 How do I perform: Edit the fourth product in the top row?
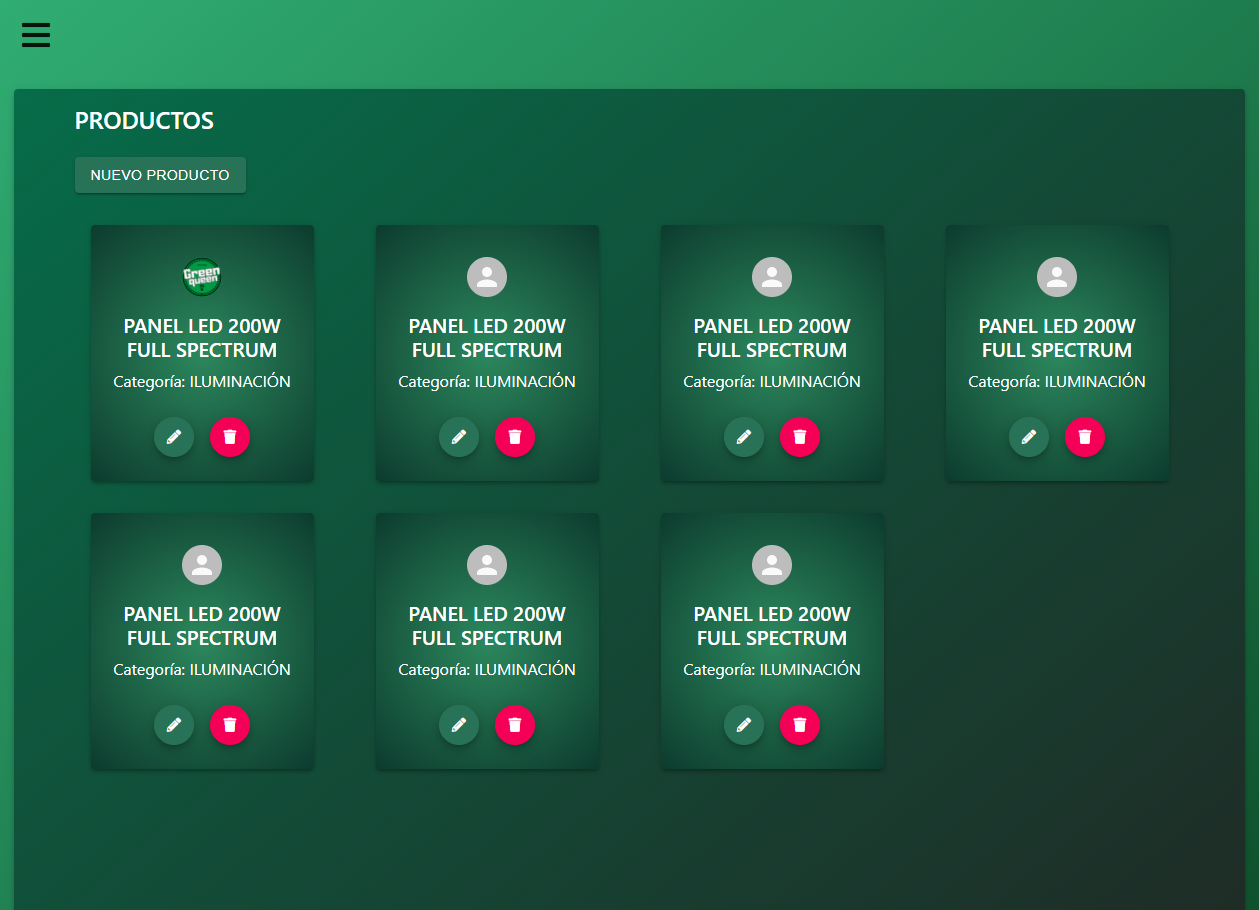click(x=1029, y=437)
